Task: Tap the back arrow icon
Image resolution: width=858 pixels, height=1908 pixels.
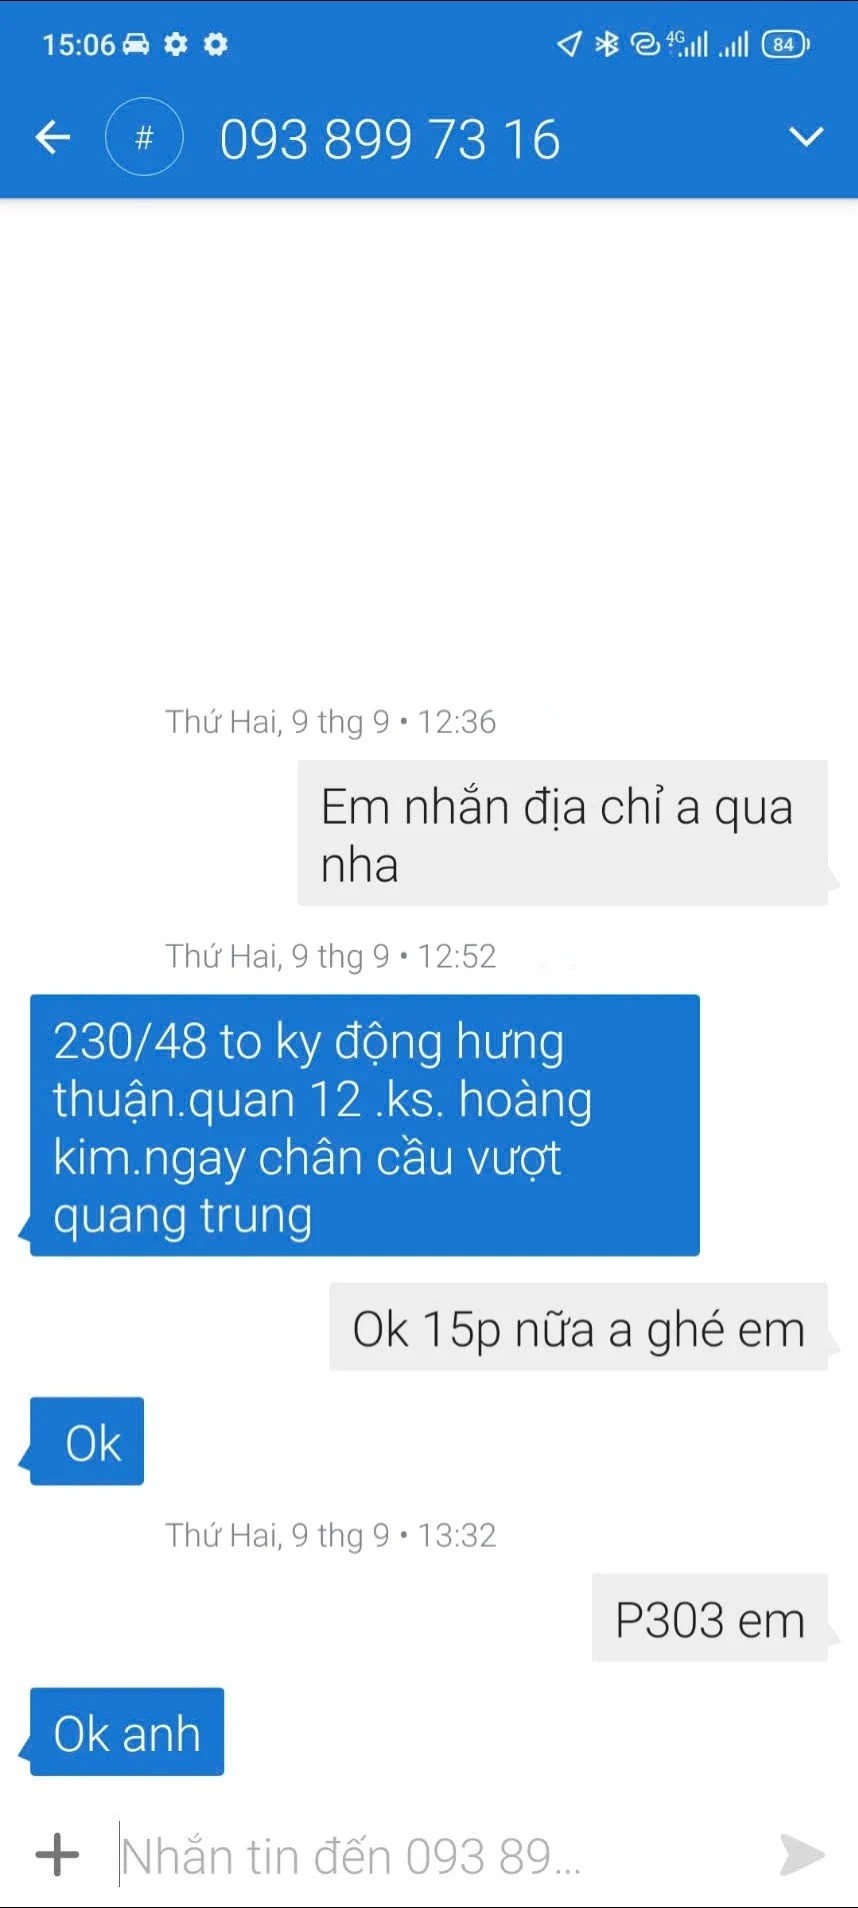Action: (52, 137)
